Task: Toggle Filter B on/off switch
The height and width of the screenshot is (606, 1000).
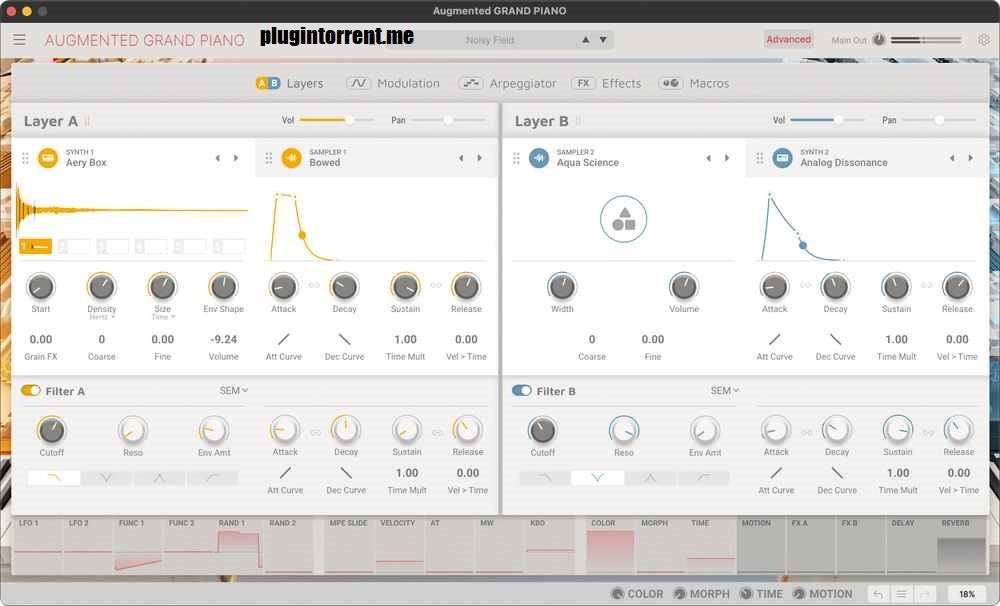Action: (522, 390)
